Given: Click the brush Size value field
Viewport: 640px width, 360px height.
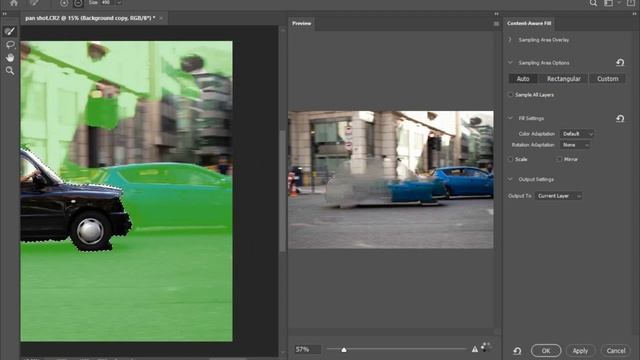Looking at the screenshot, I should coord(105,3).
